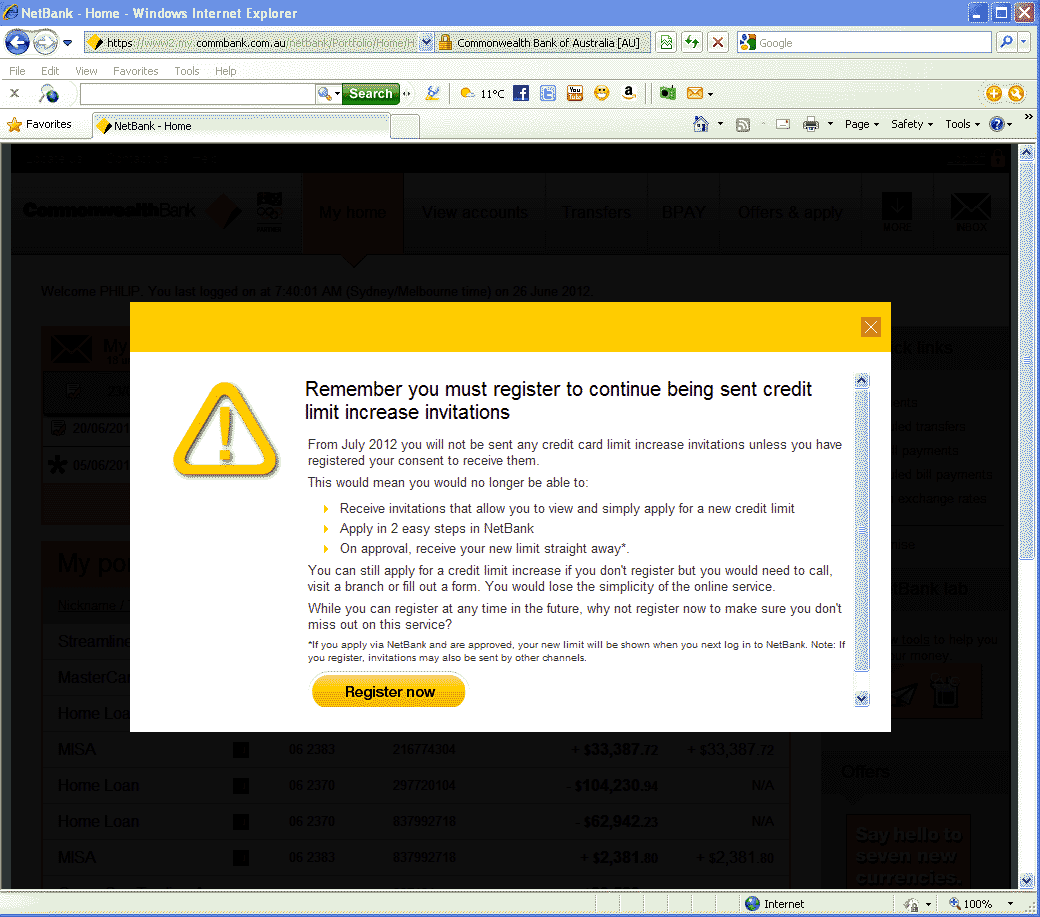Click the padlock security report icon

point(445,43)
